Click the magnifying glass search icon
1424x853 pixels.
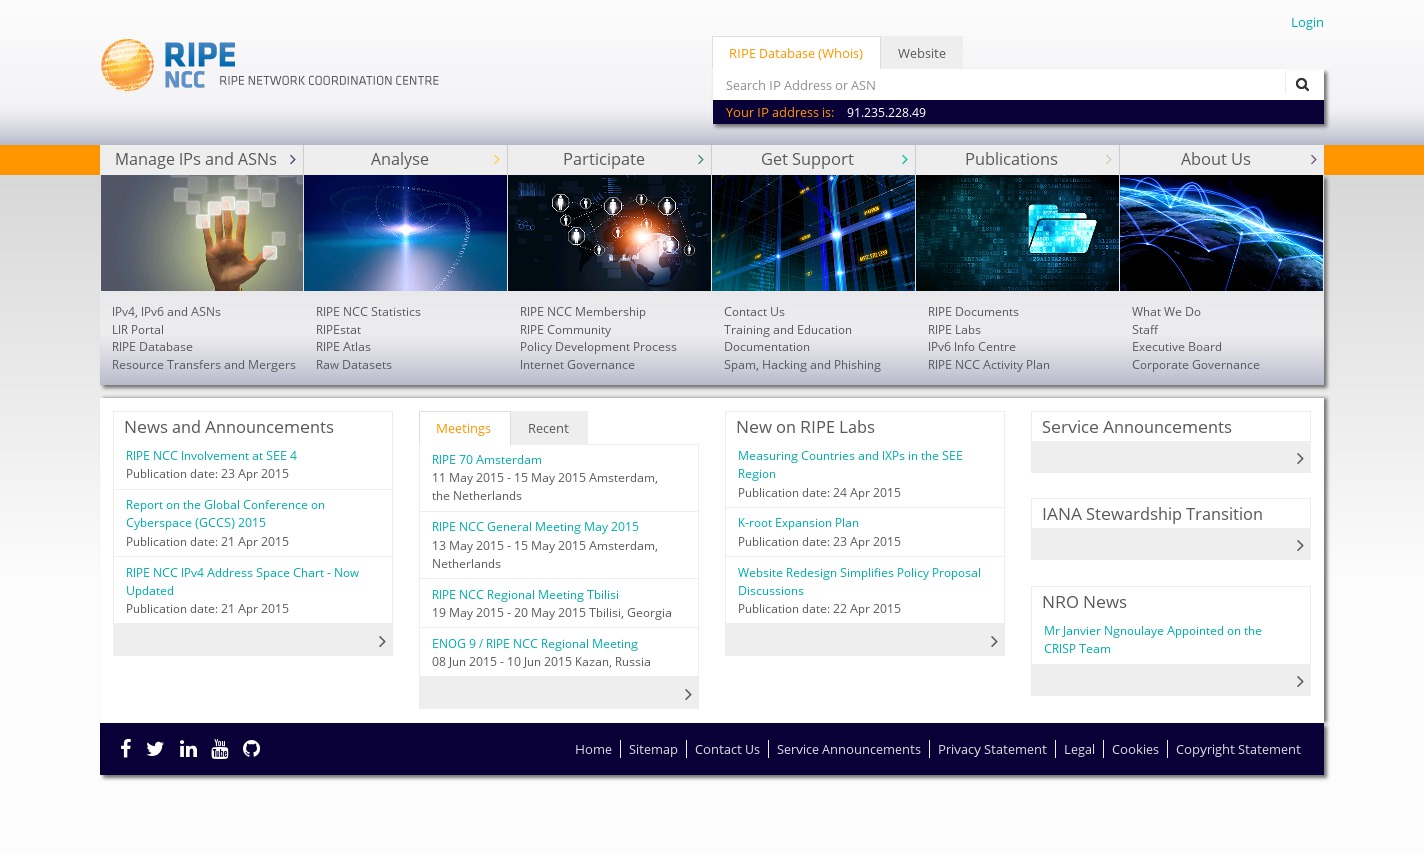1302,85
